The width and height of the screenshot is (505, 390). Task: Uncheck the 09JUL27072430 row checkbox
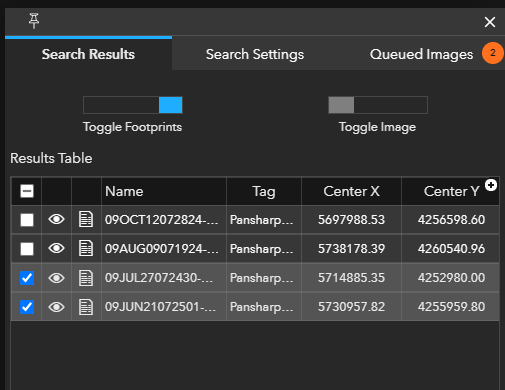27,278
